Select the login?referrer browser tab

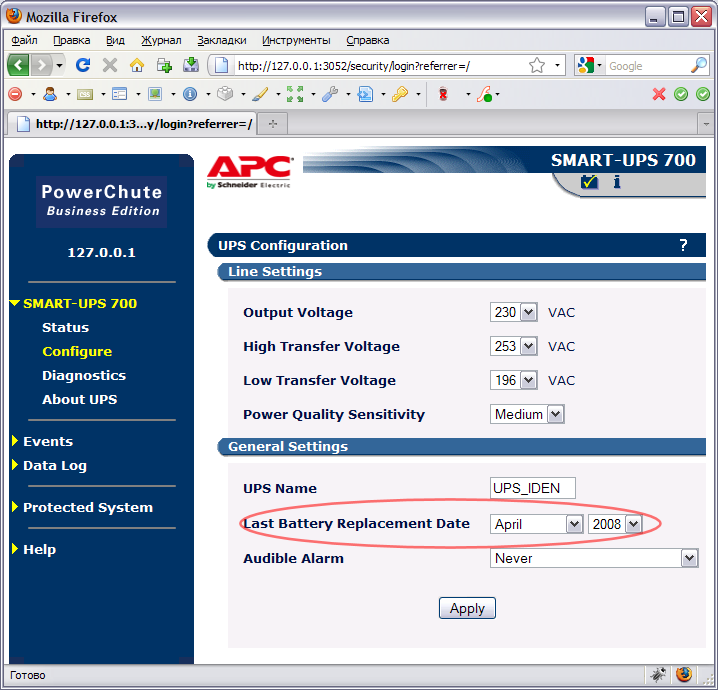[133, 124]
